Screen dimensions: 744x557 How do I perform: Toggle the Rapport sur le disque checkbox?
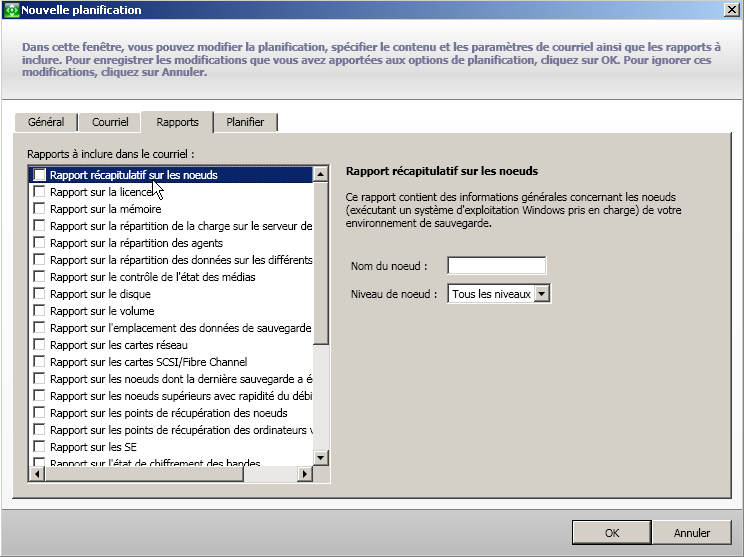tap(39, 294)
